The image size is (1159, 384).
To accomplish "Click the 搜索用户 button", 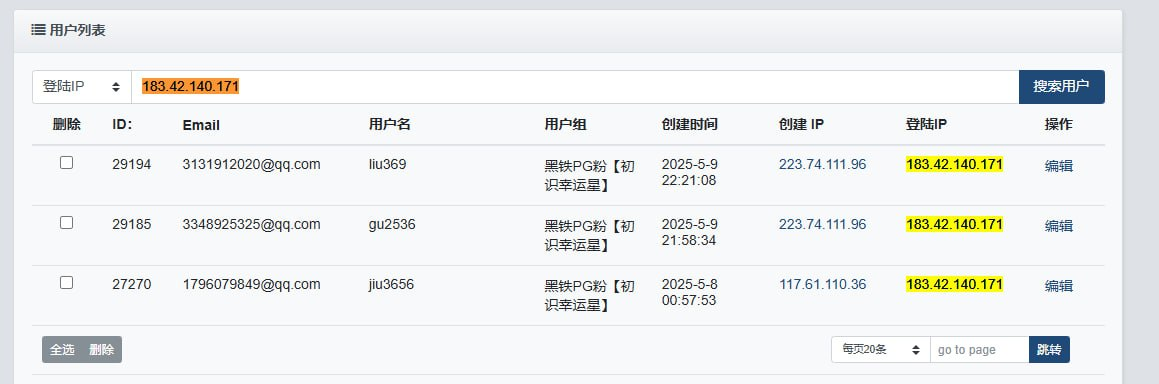I will click(1061, 87).
